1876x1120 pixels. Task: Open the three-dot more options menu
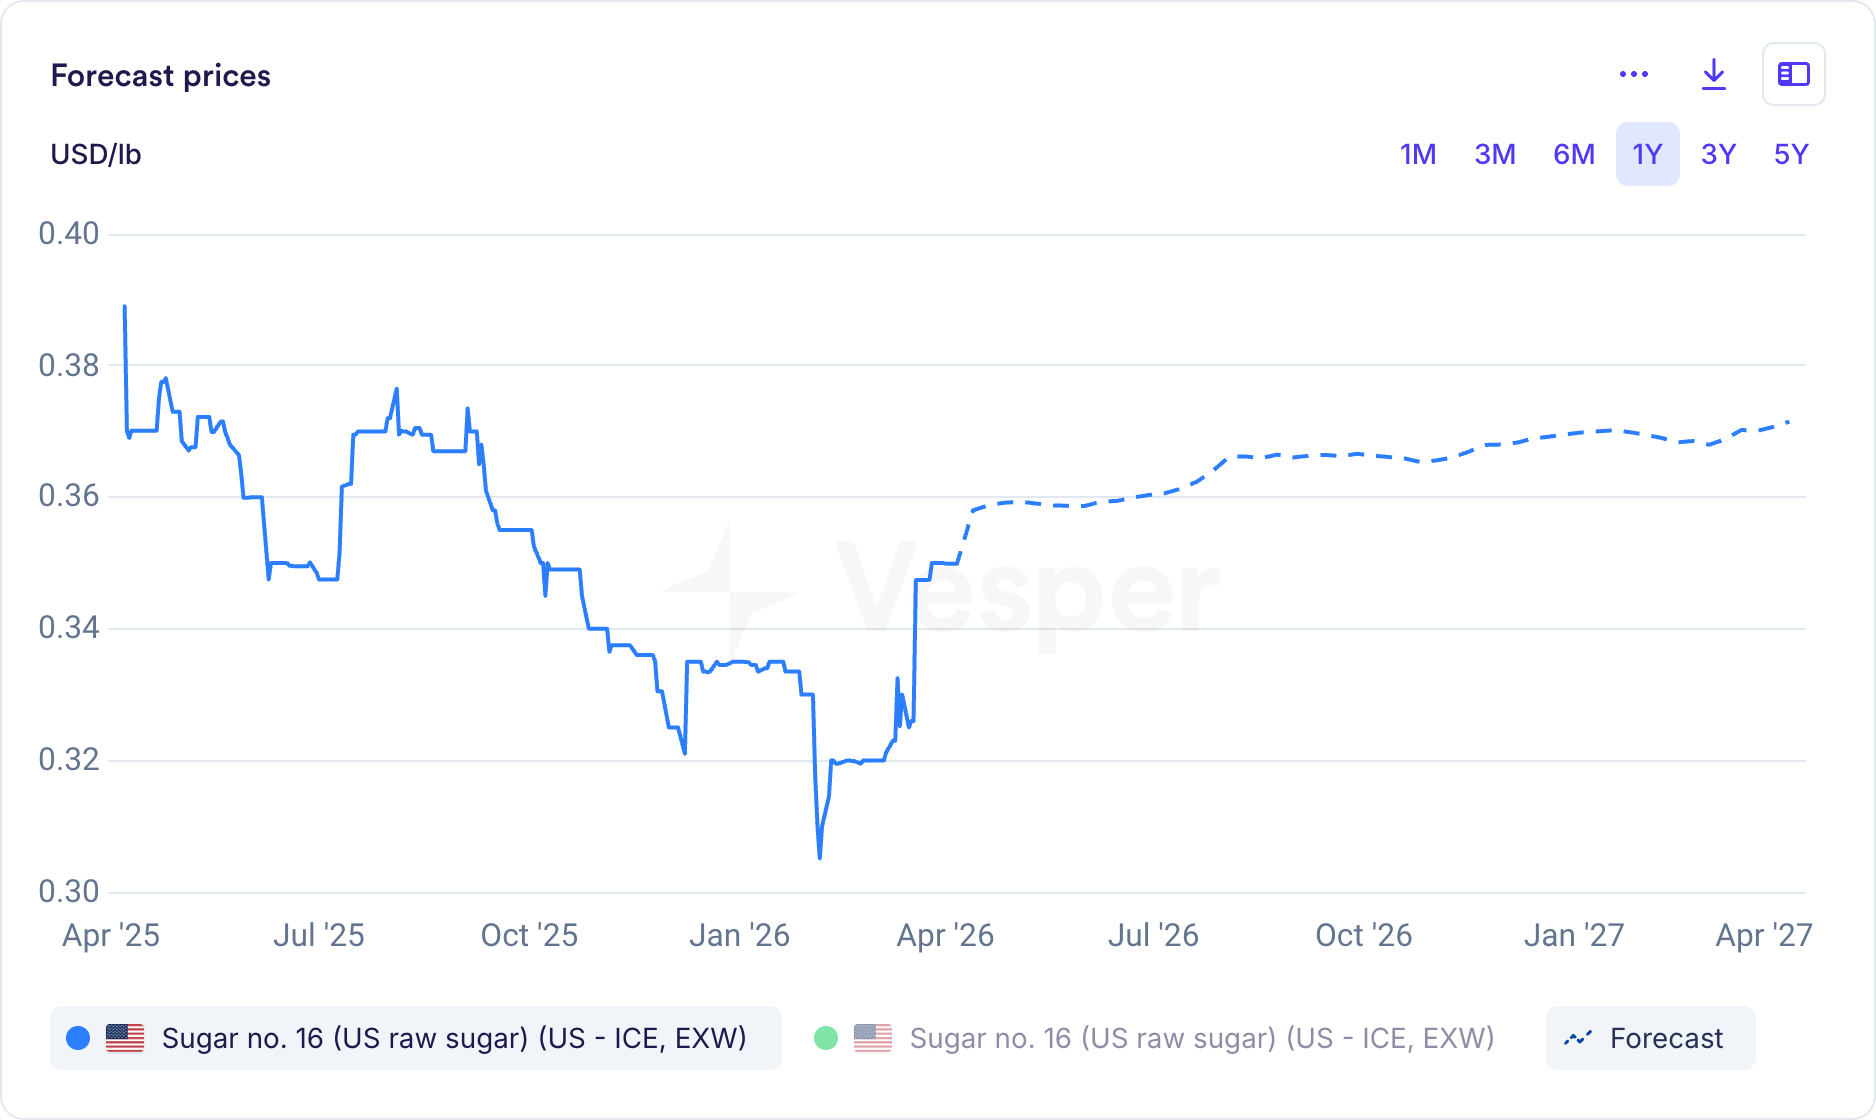tap(1633, 74)
